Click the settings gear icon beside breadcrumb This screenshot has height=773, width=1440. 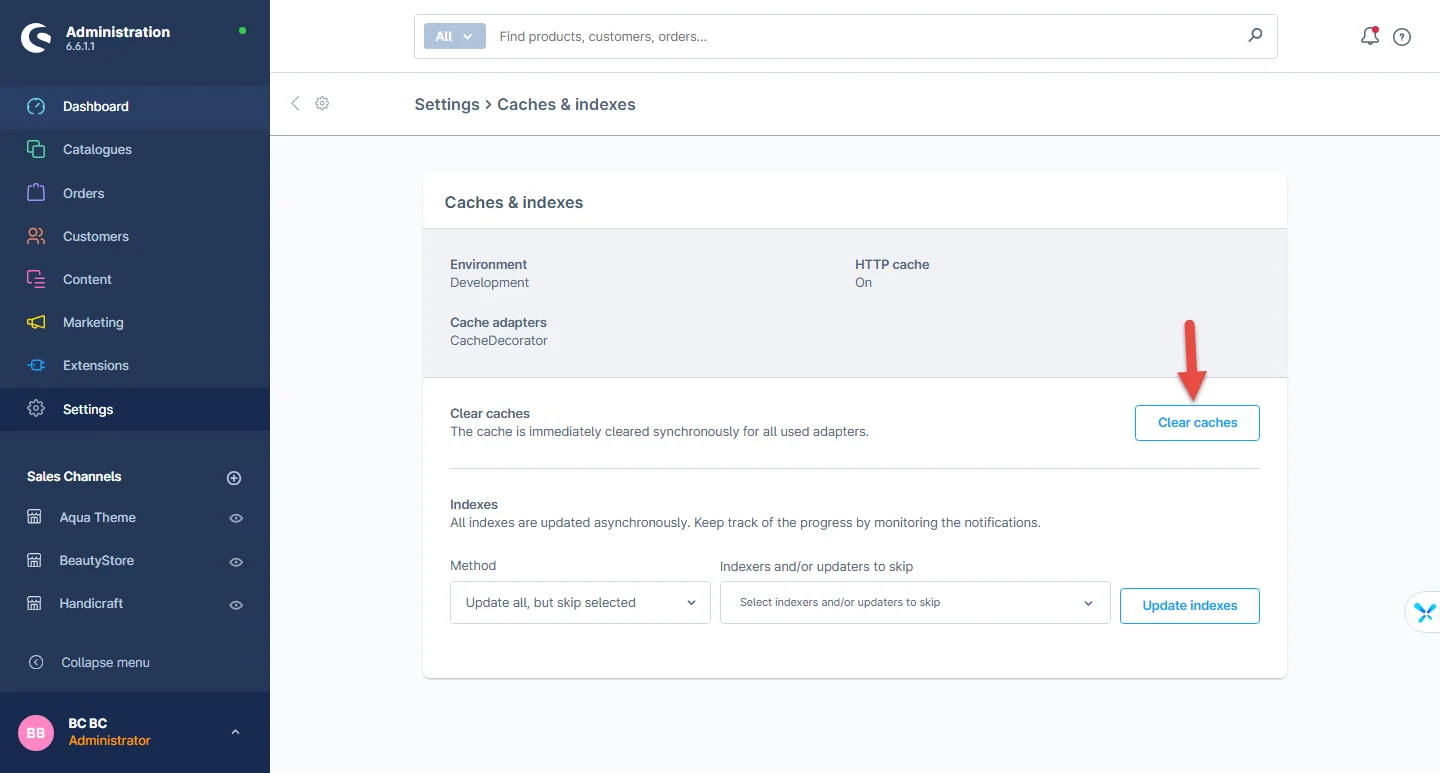pyautogui.click(x=322, y=104)
